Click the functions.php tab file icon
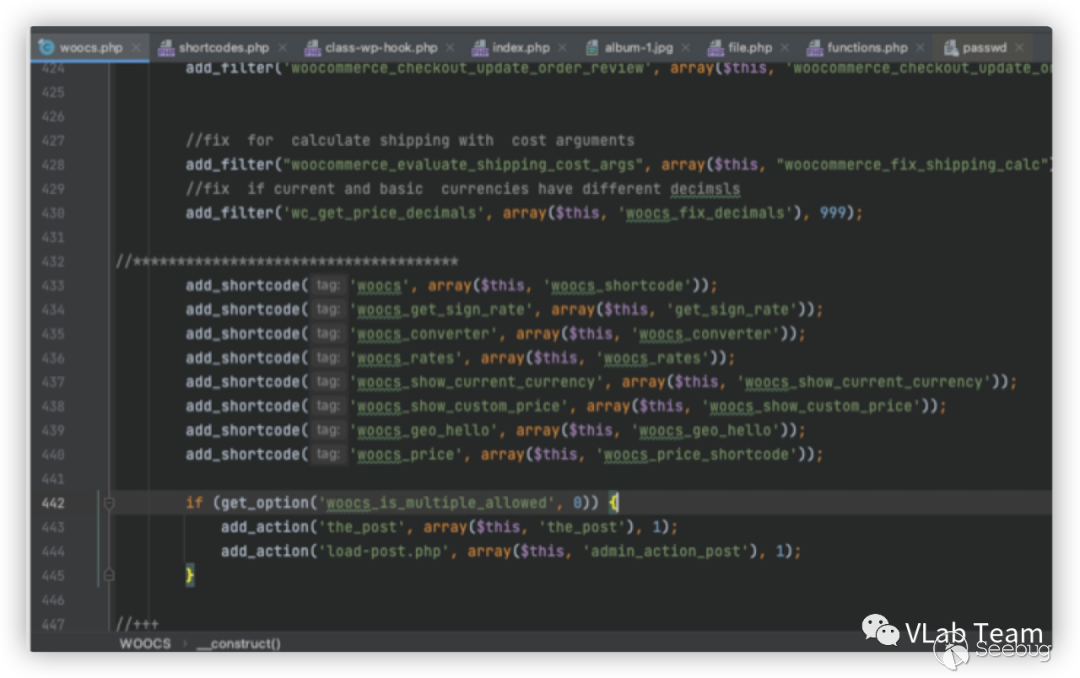 814,47
